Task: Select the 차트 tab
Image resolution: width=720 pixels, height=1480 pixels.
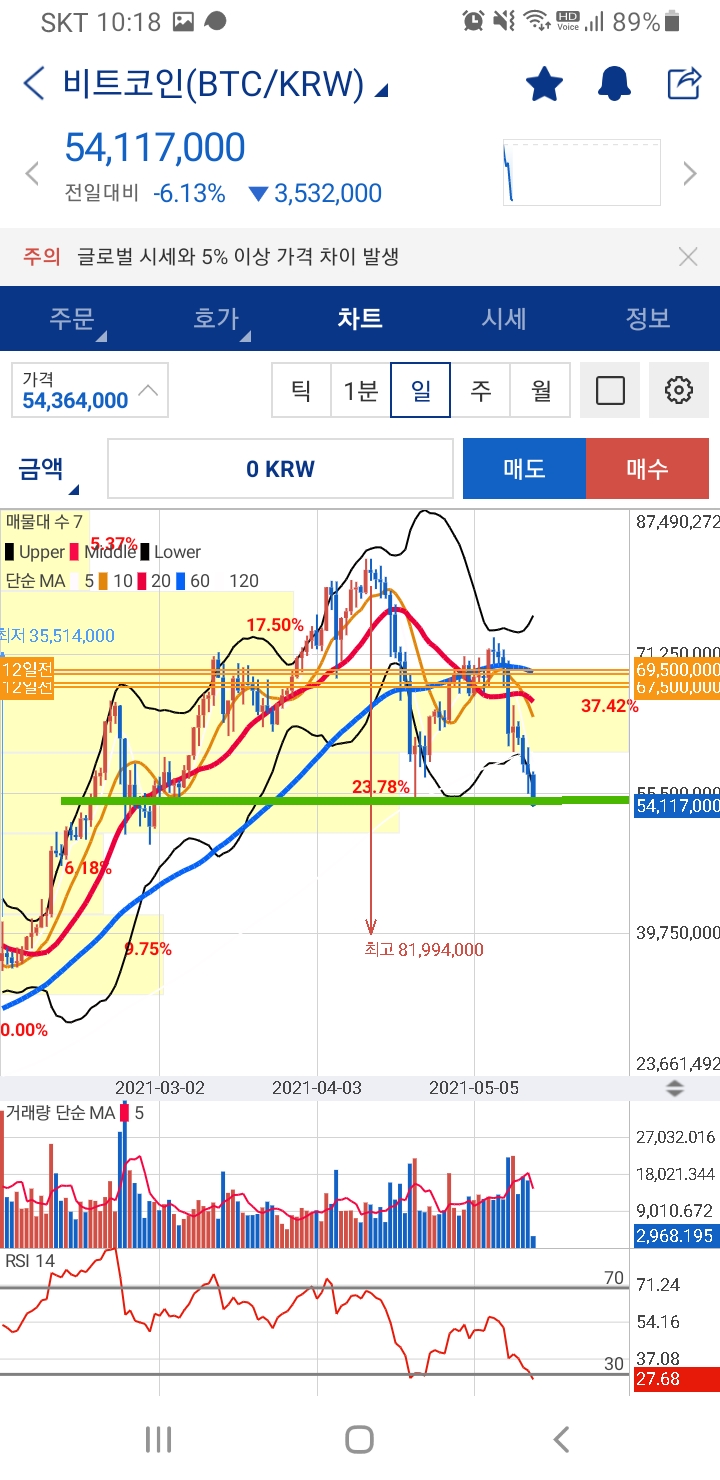Action: coord(360,319)
